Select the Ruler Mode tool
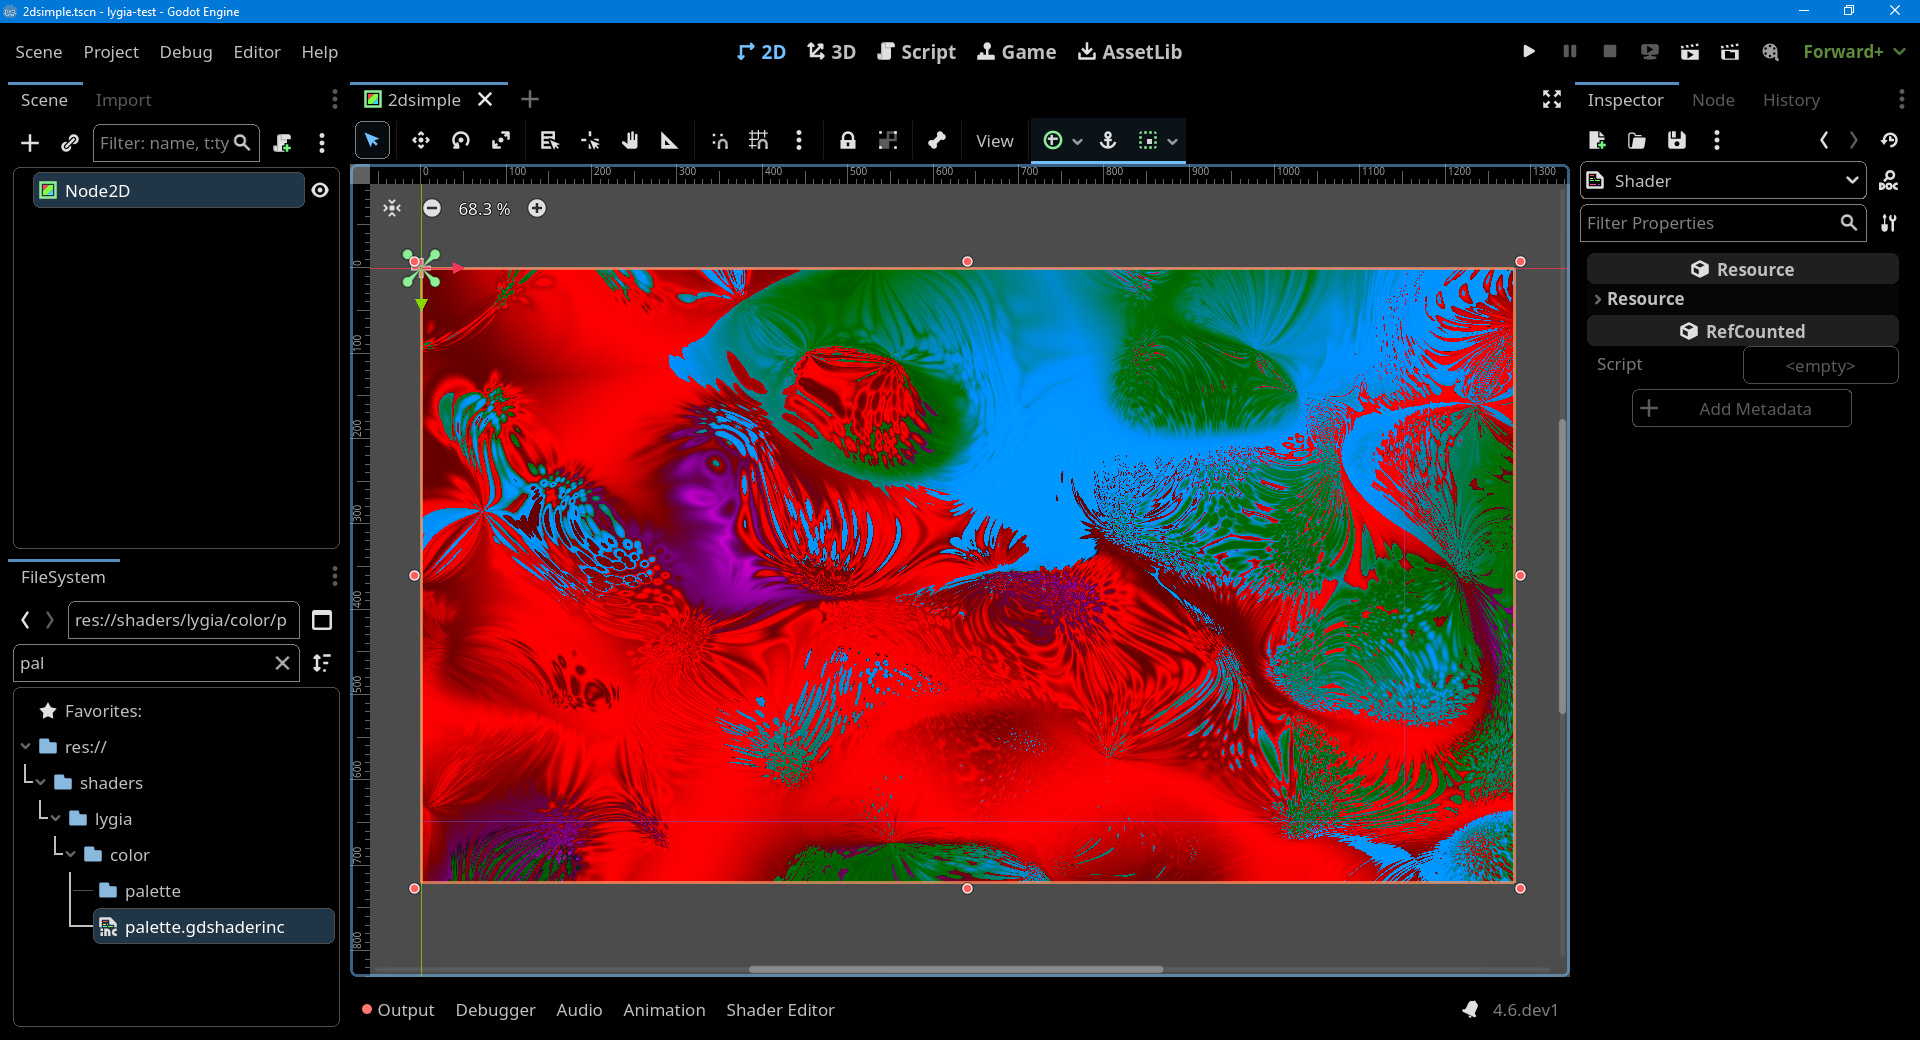The width and height of the screenshot is (1920, 1040). pyautogui.click(x=669, y=141)
